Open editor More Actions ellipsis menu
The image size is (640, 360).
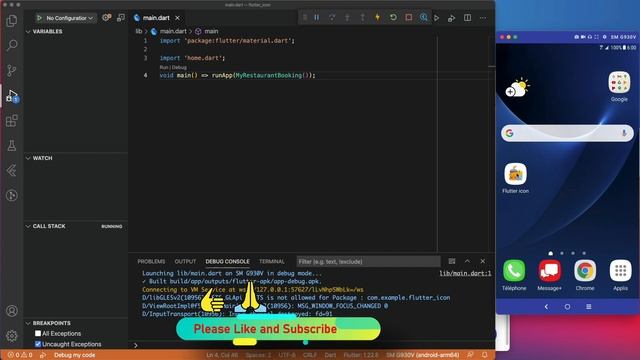click(483, 18)
